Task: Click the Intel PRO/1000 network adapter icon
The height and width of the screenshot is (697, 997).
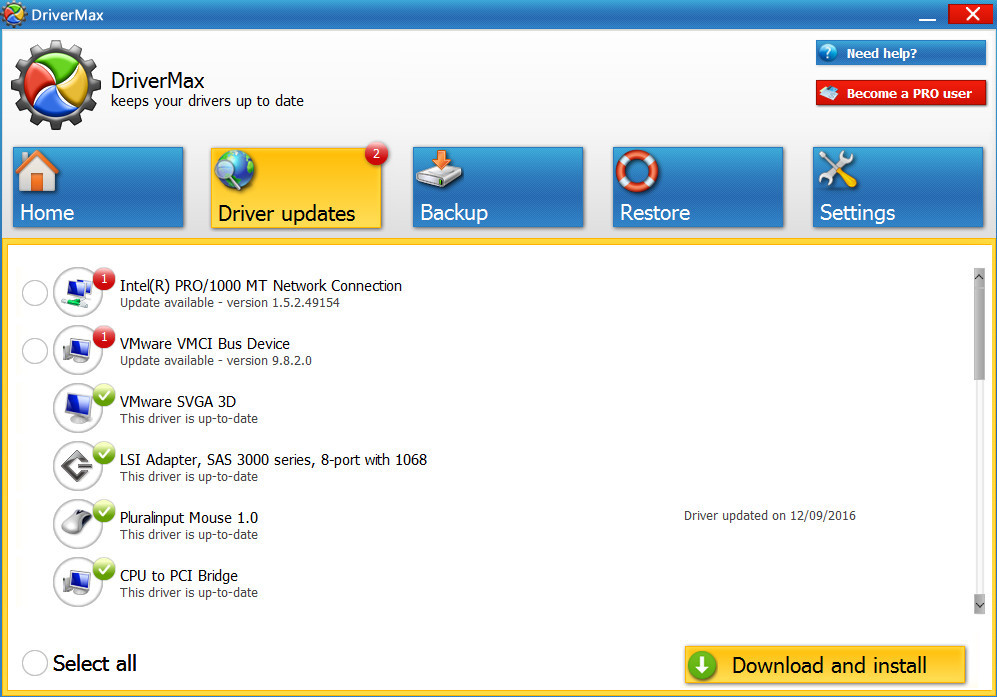Action: coord(77,292)
